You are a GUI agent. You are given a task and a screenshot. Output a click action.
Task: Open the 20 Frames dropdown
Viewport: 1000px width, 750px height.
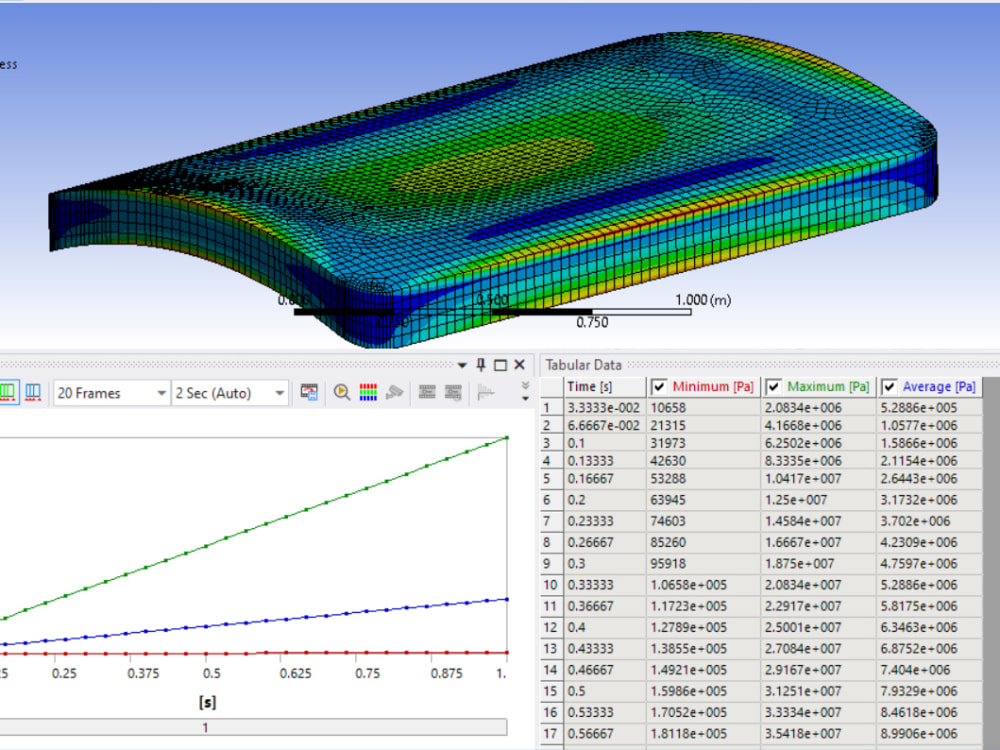(161, 393)
